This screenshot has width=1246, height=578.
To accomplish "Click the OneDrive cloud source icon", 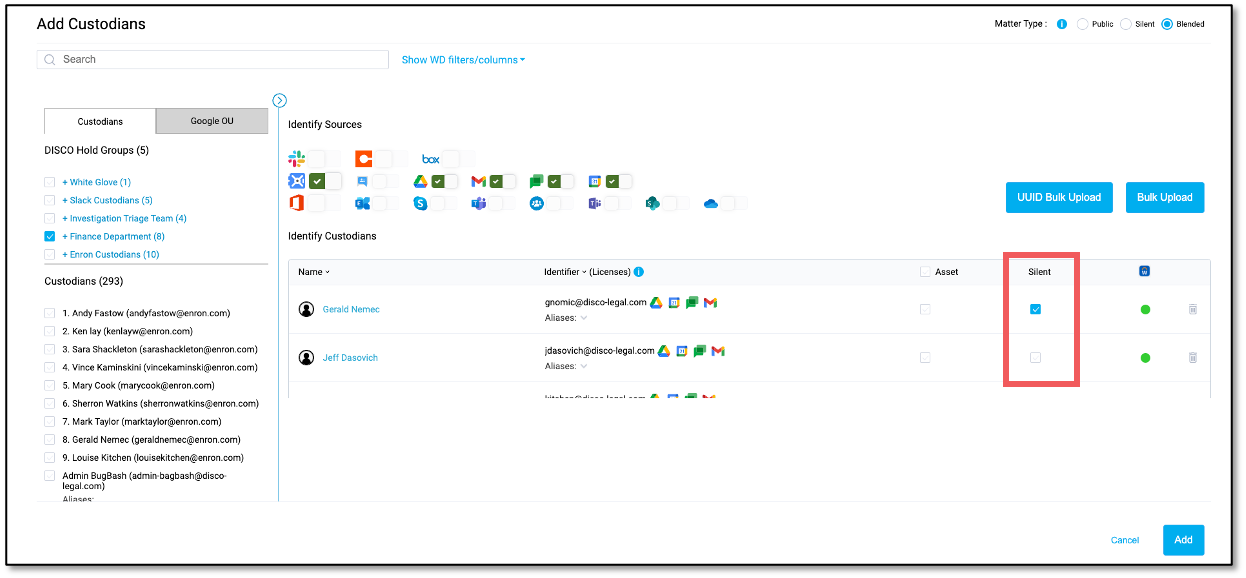I will 711,203.
